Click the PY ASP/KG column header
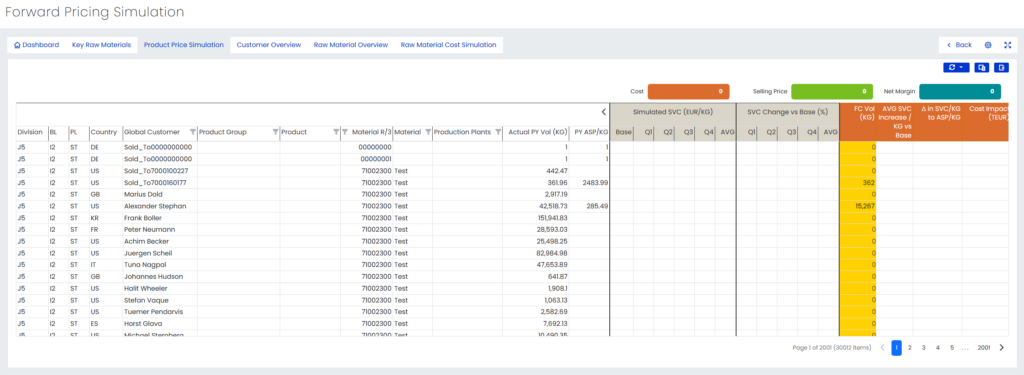1024x375 pixels. point(591,132)
